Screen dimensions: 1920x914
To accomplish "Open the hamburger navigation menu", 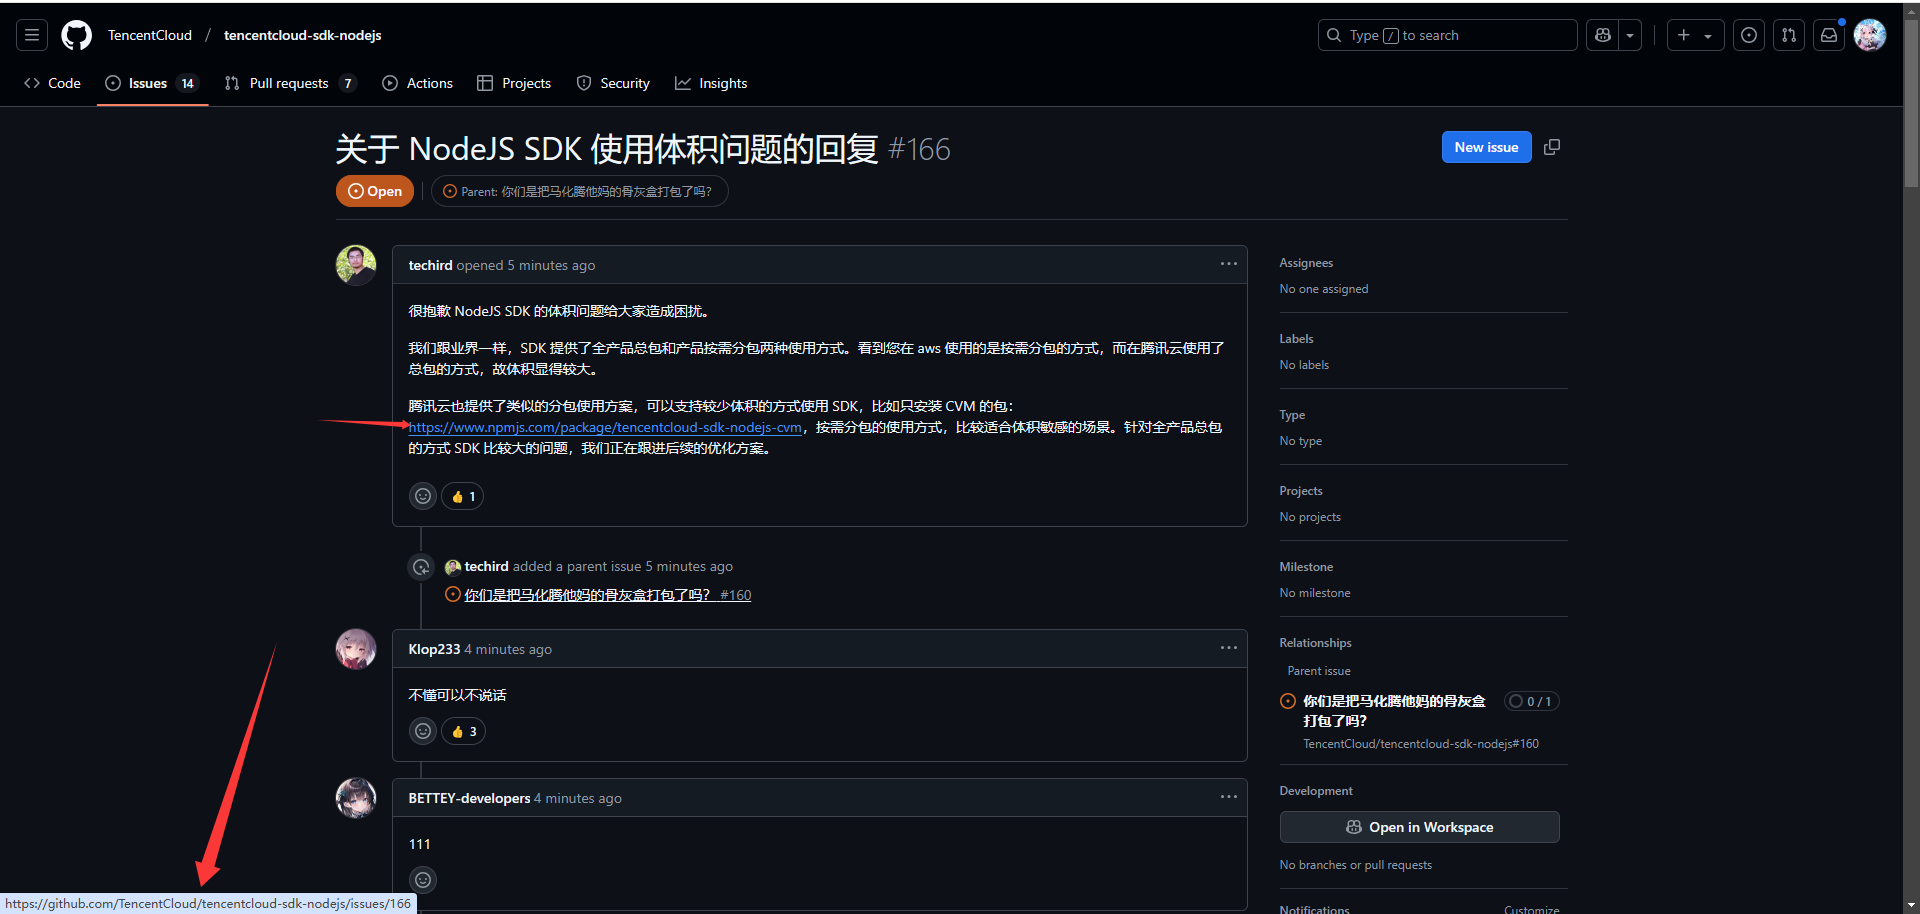I will pyautogui.click(x=32, y=35).
